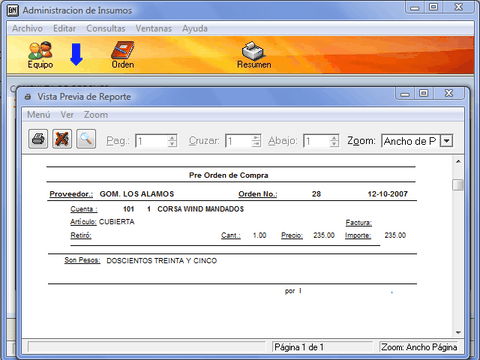Click the report vertical scrollbar thumb
The image size is (480, 360).
[458, 185]
